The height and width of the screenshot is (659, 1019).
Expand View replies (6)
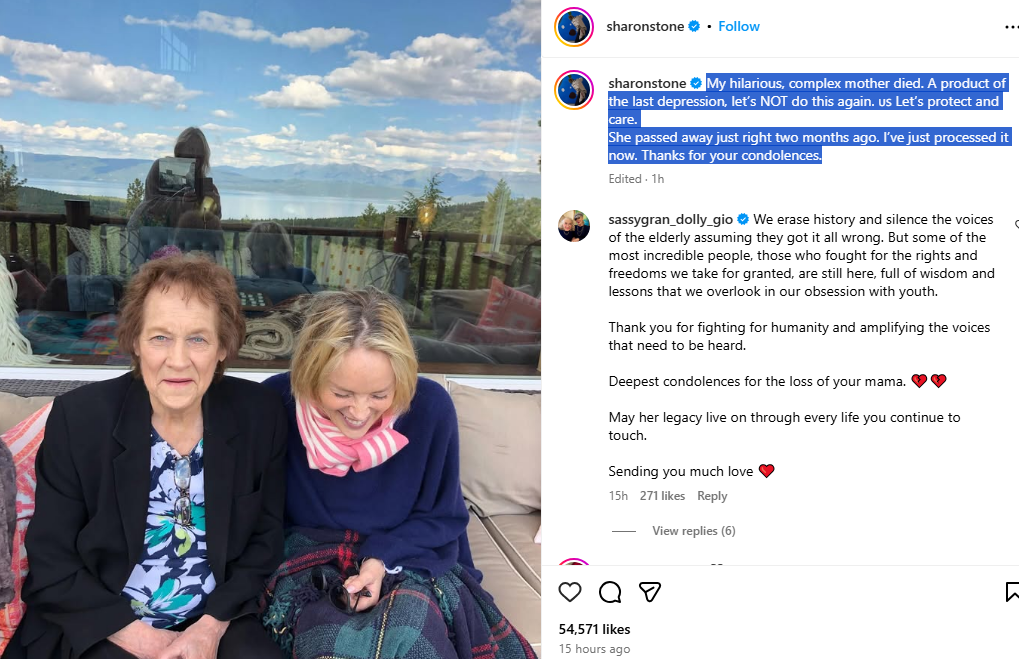tap(693, 531)
